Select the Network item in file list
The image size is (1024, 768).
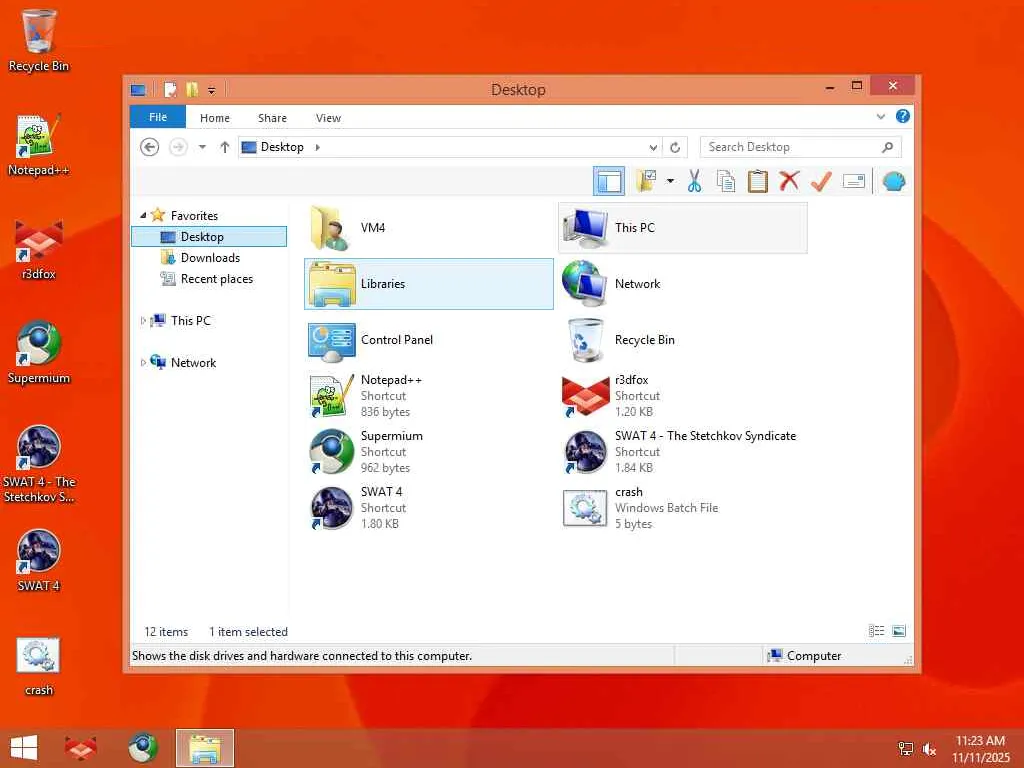(682, 283)
